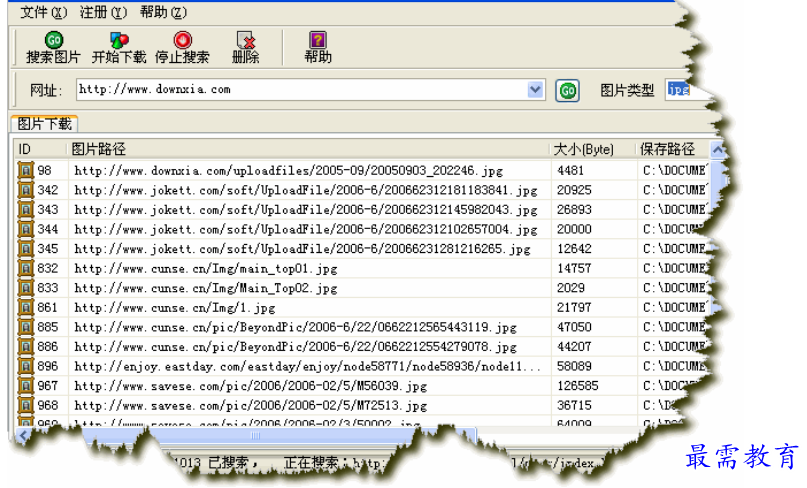The image size is (807, 488).
Task: Click the green GO button beside address
Action: coord(567,90)
